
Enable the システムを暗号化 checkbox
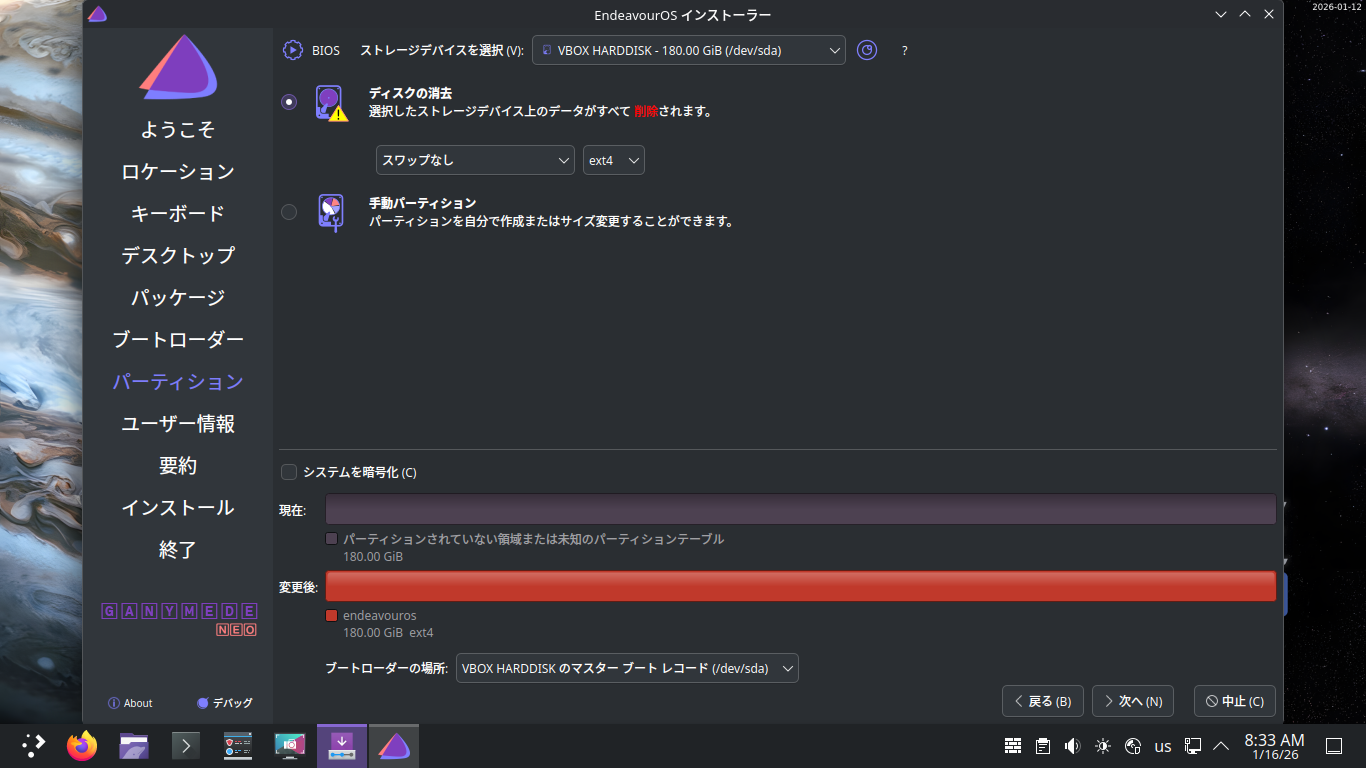tap(289, 472)
